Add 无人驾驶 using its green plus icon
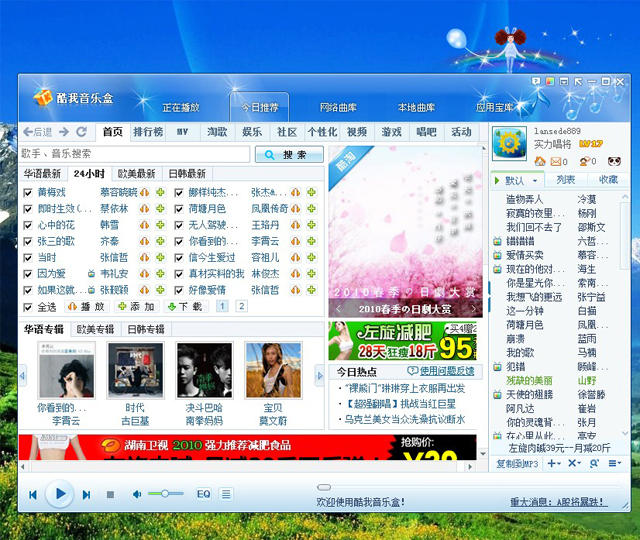Image resolution: width=640 pixels, height=540 pixels. pos(311,224)
